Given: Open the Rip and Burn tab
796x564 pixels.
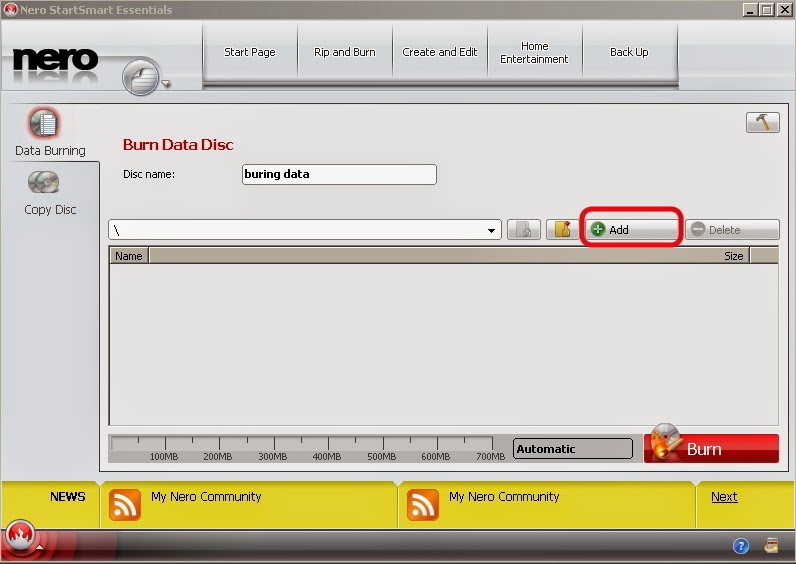Looking at the screenshot, I should coord(345,52).
